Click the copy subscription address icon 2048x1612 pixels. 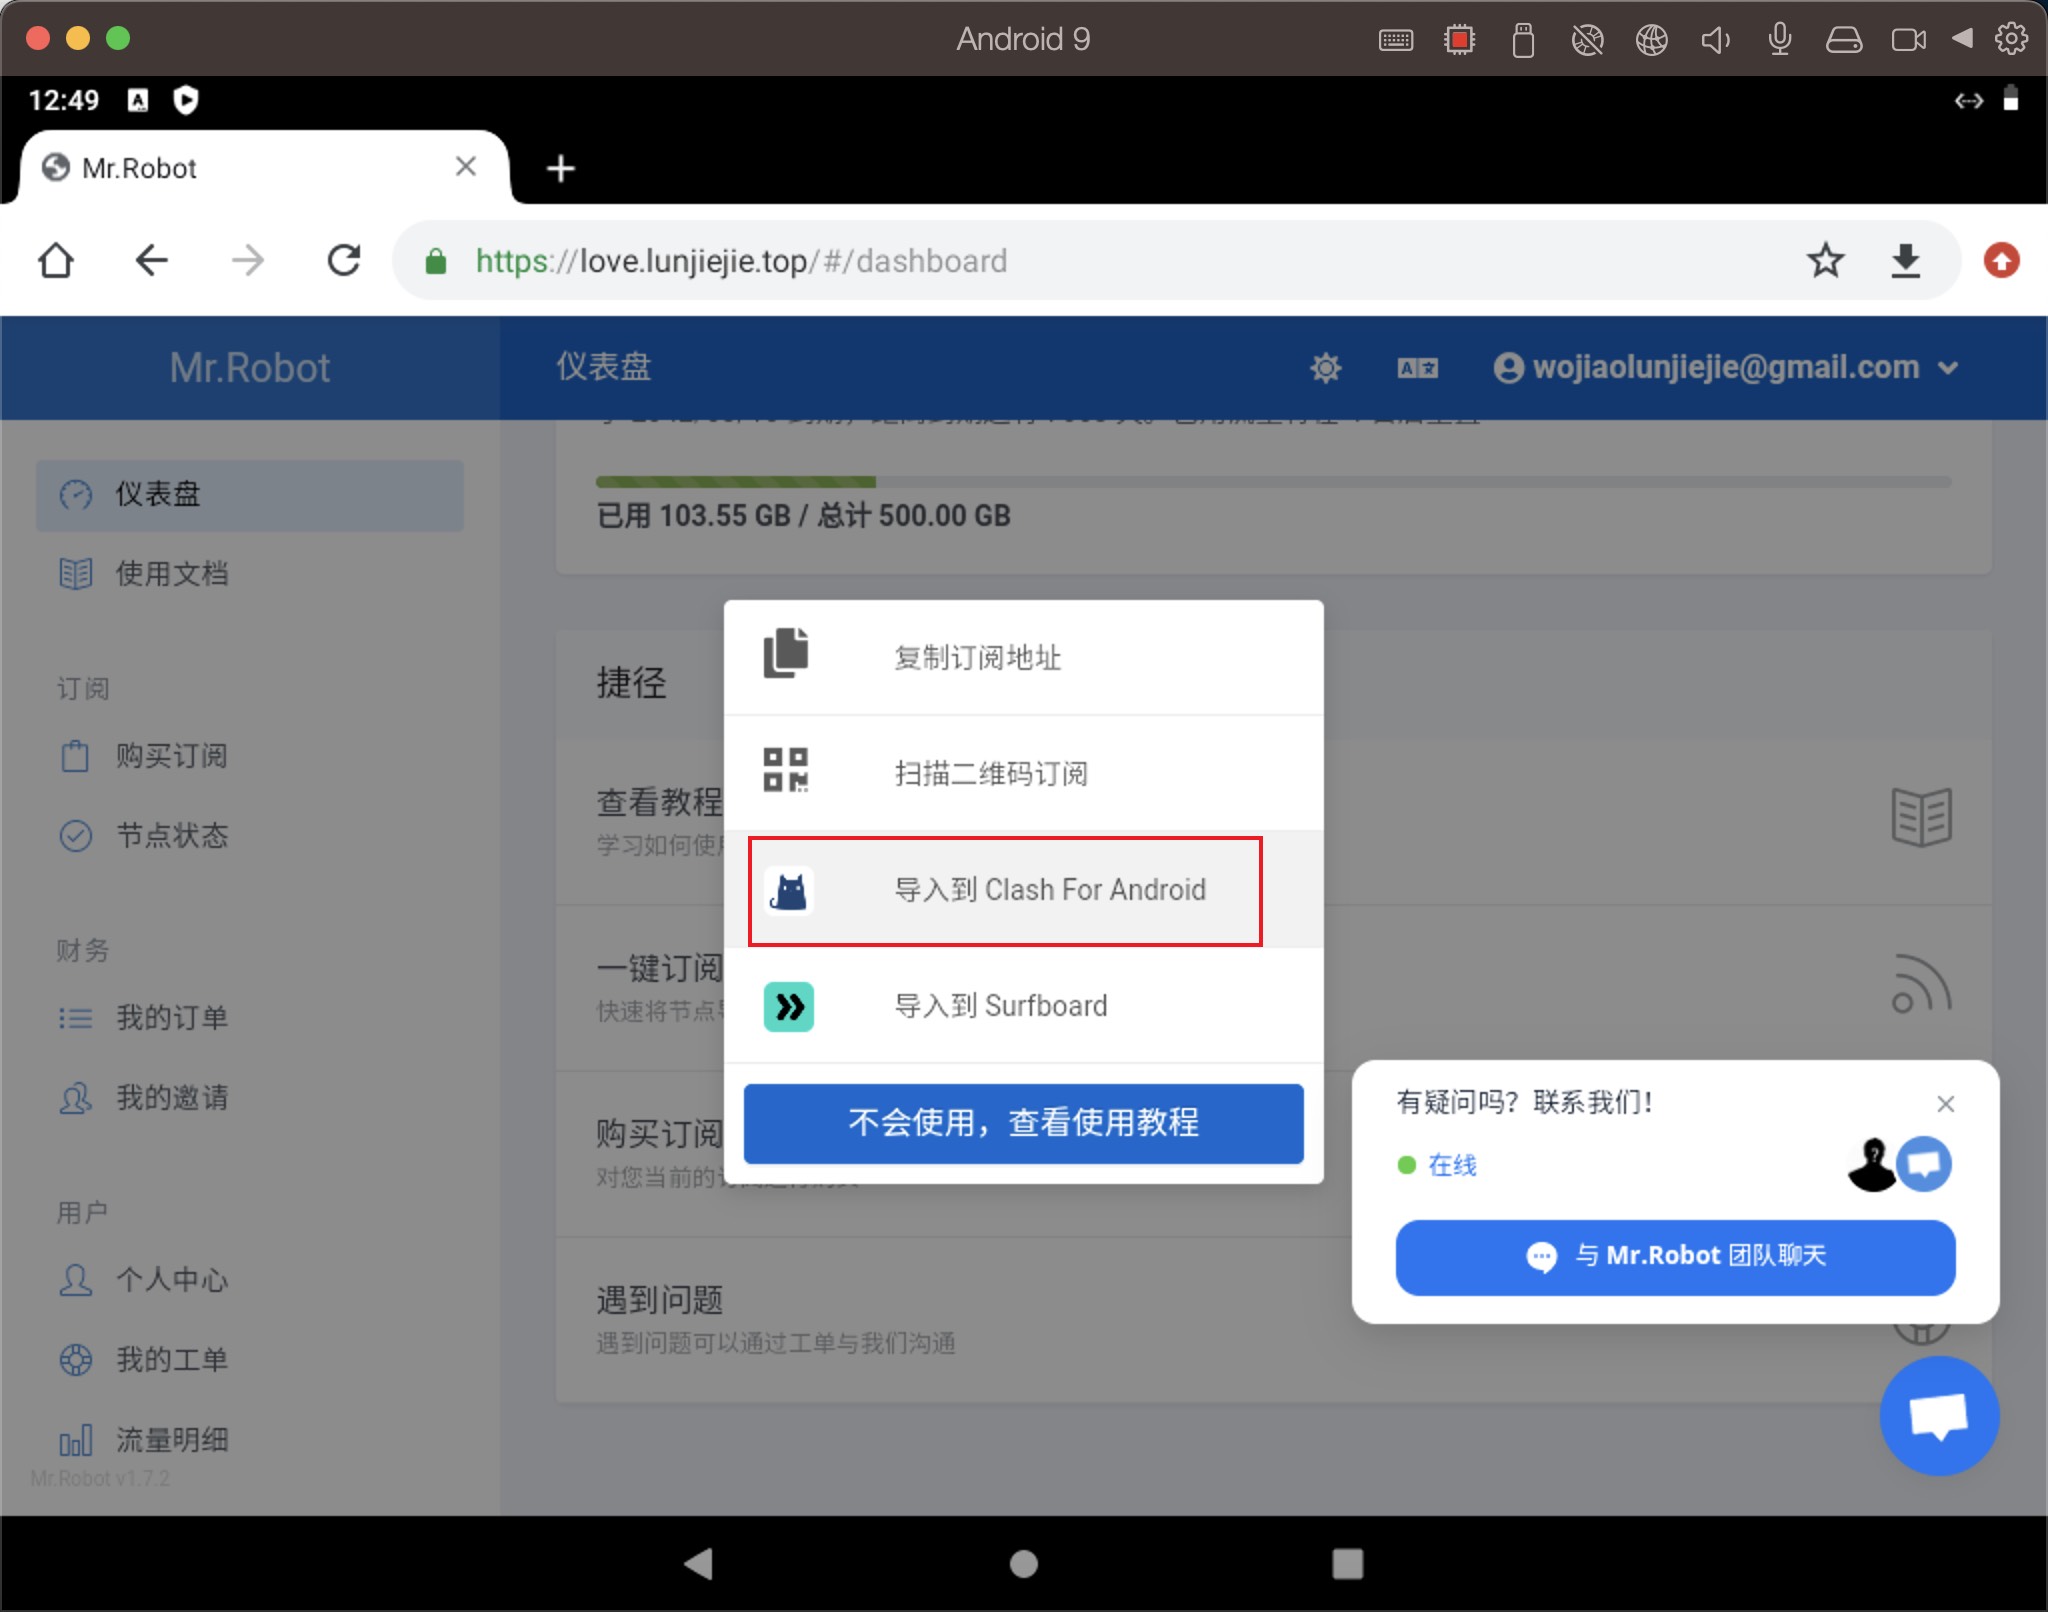786,655
